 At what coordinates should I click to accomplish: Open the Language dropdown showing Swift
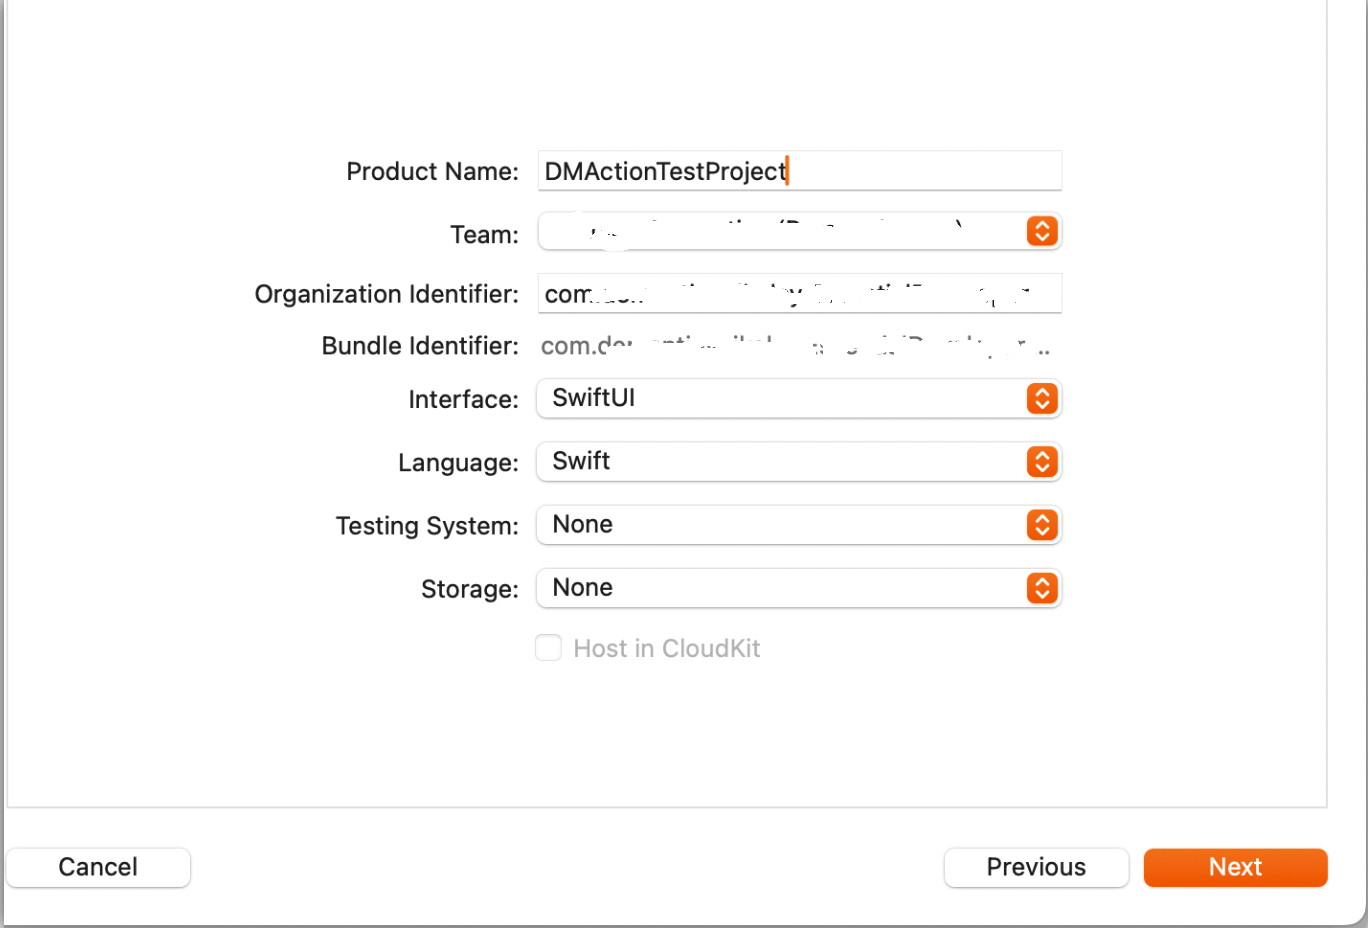pyautogui.click(x=799, y=461)
